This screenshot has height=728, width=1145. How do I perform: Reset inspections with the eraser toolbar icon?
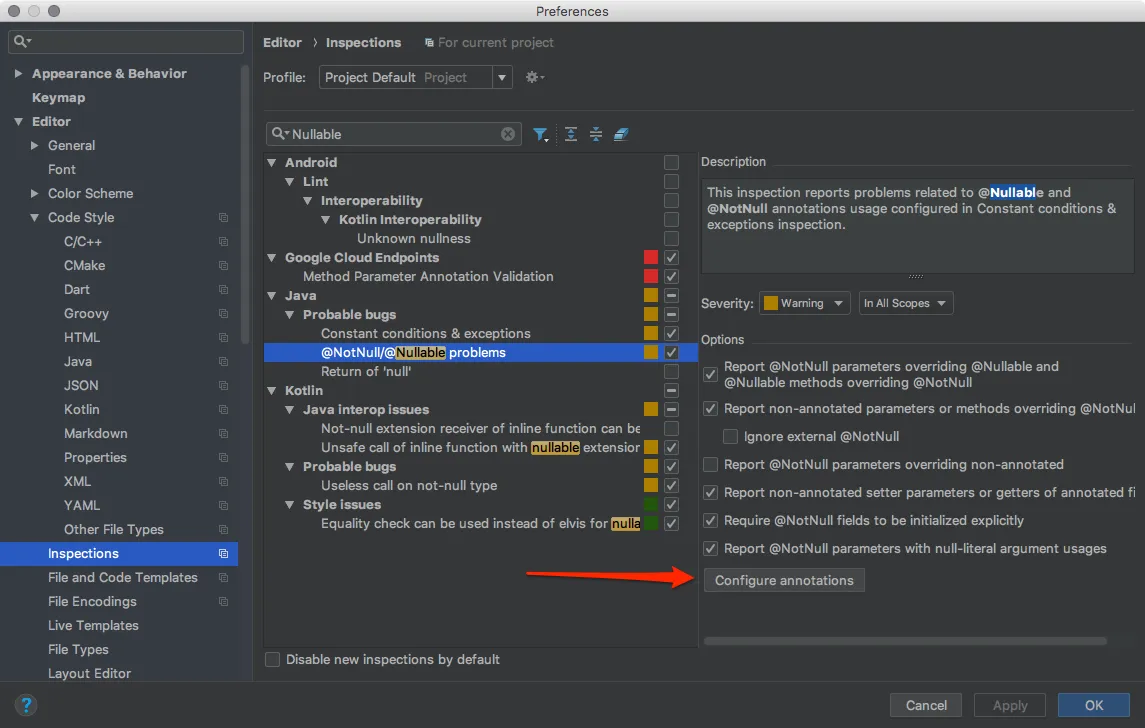[x=621, y=133]
